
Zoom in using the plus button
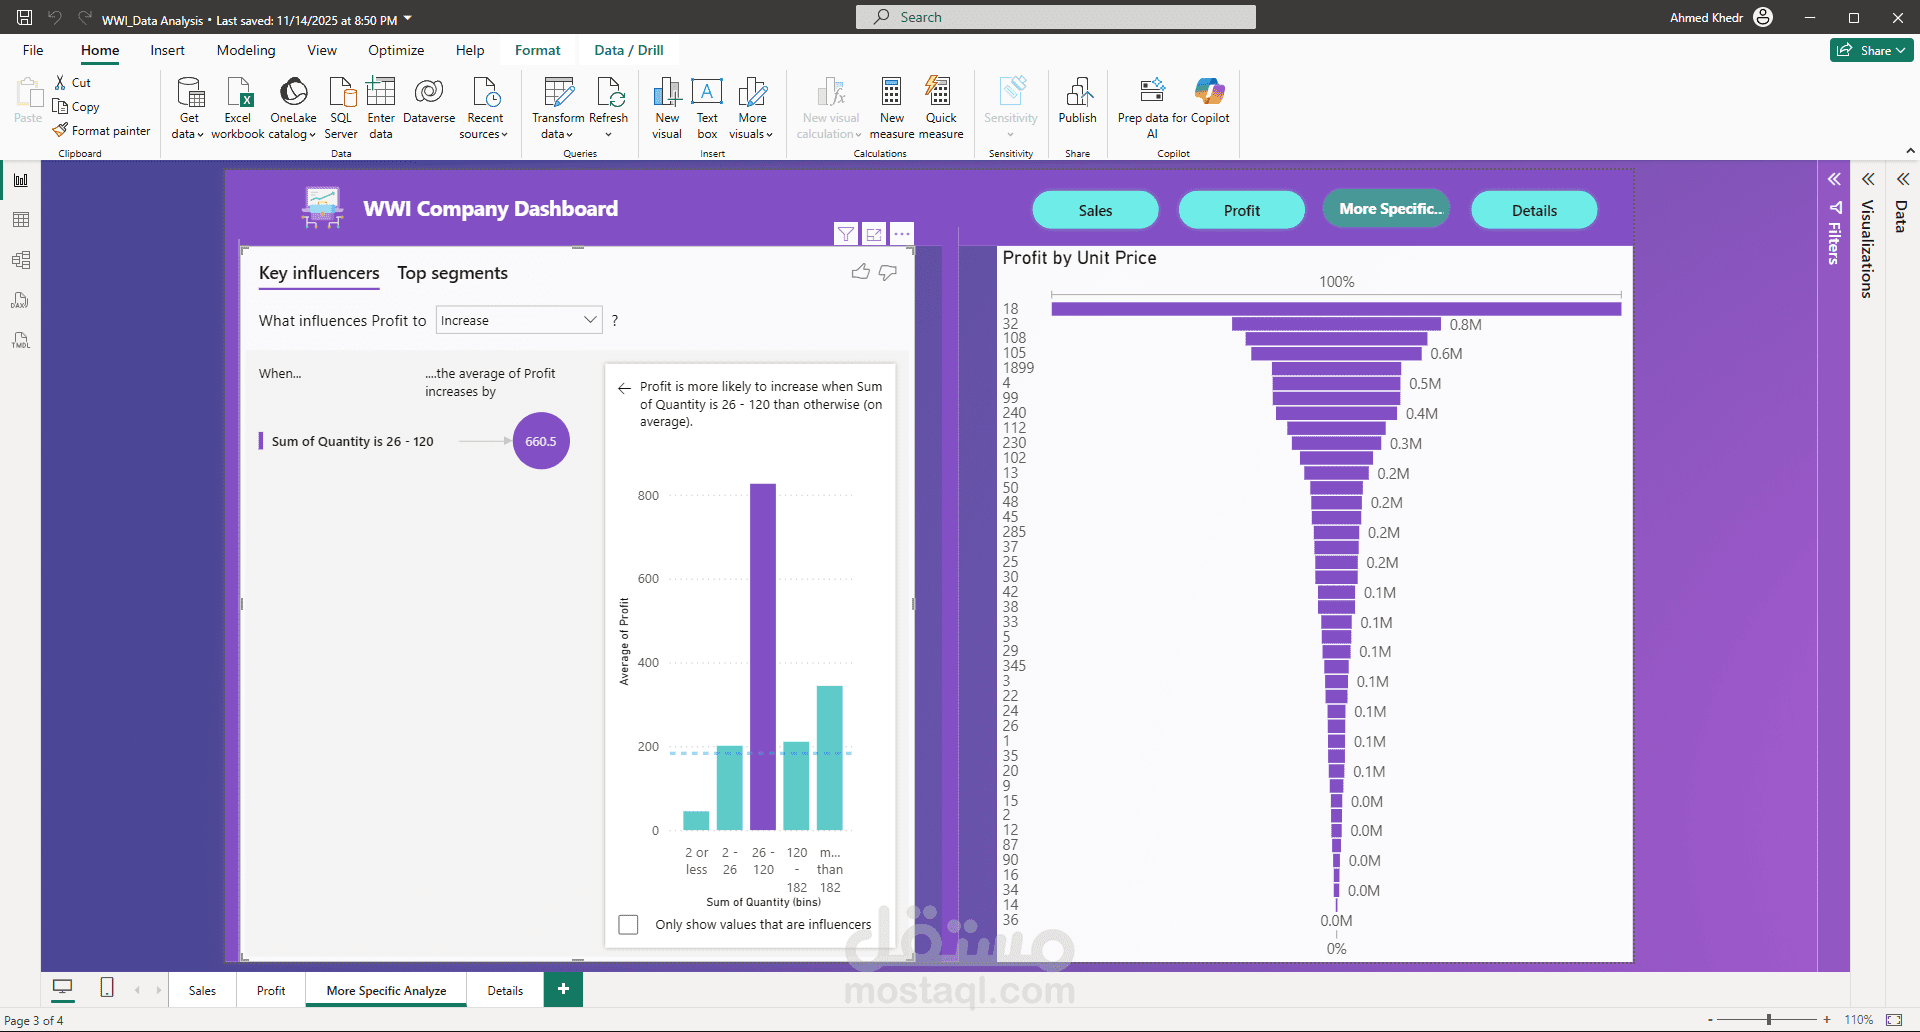coord(1827,1020)
